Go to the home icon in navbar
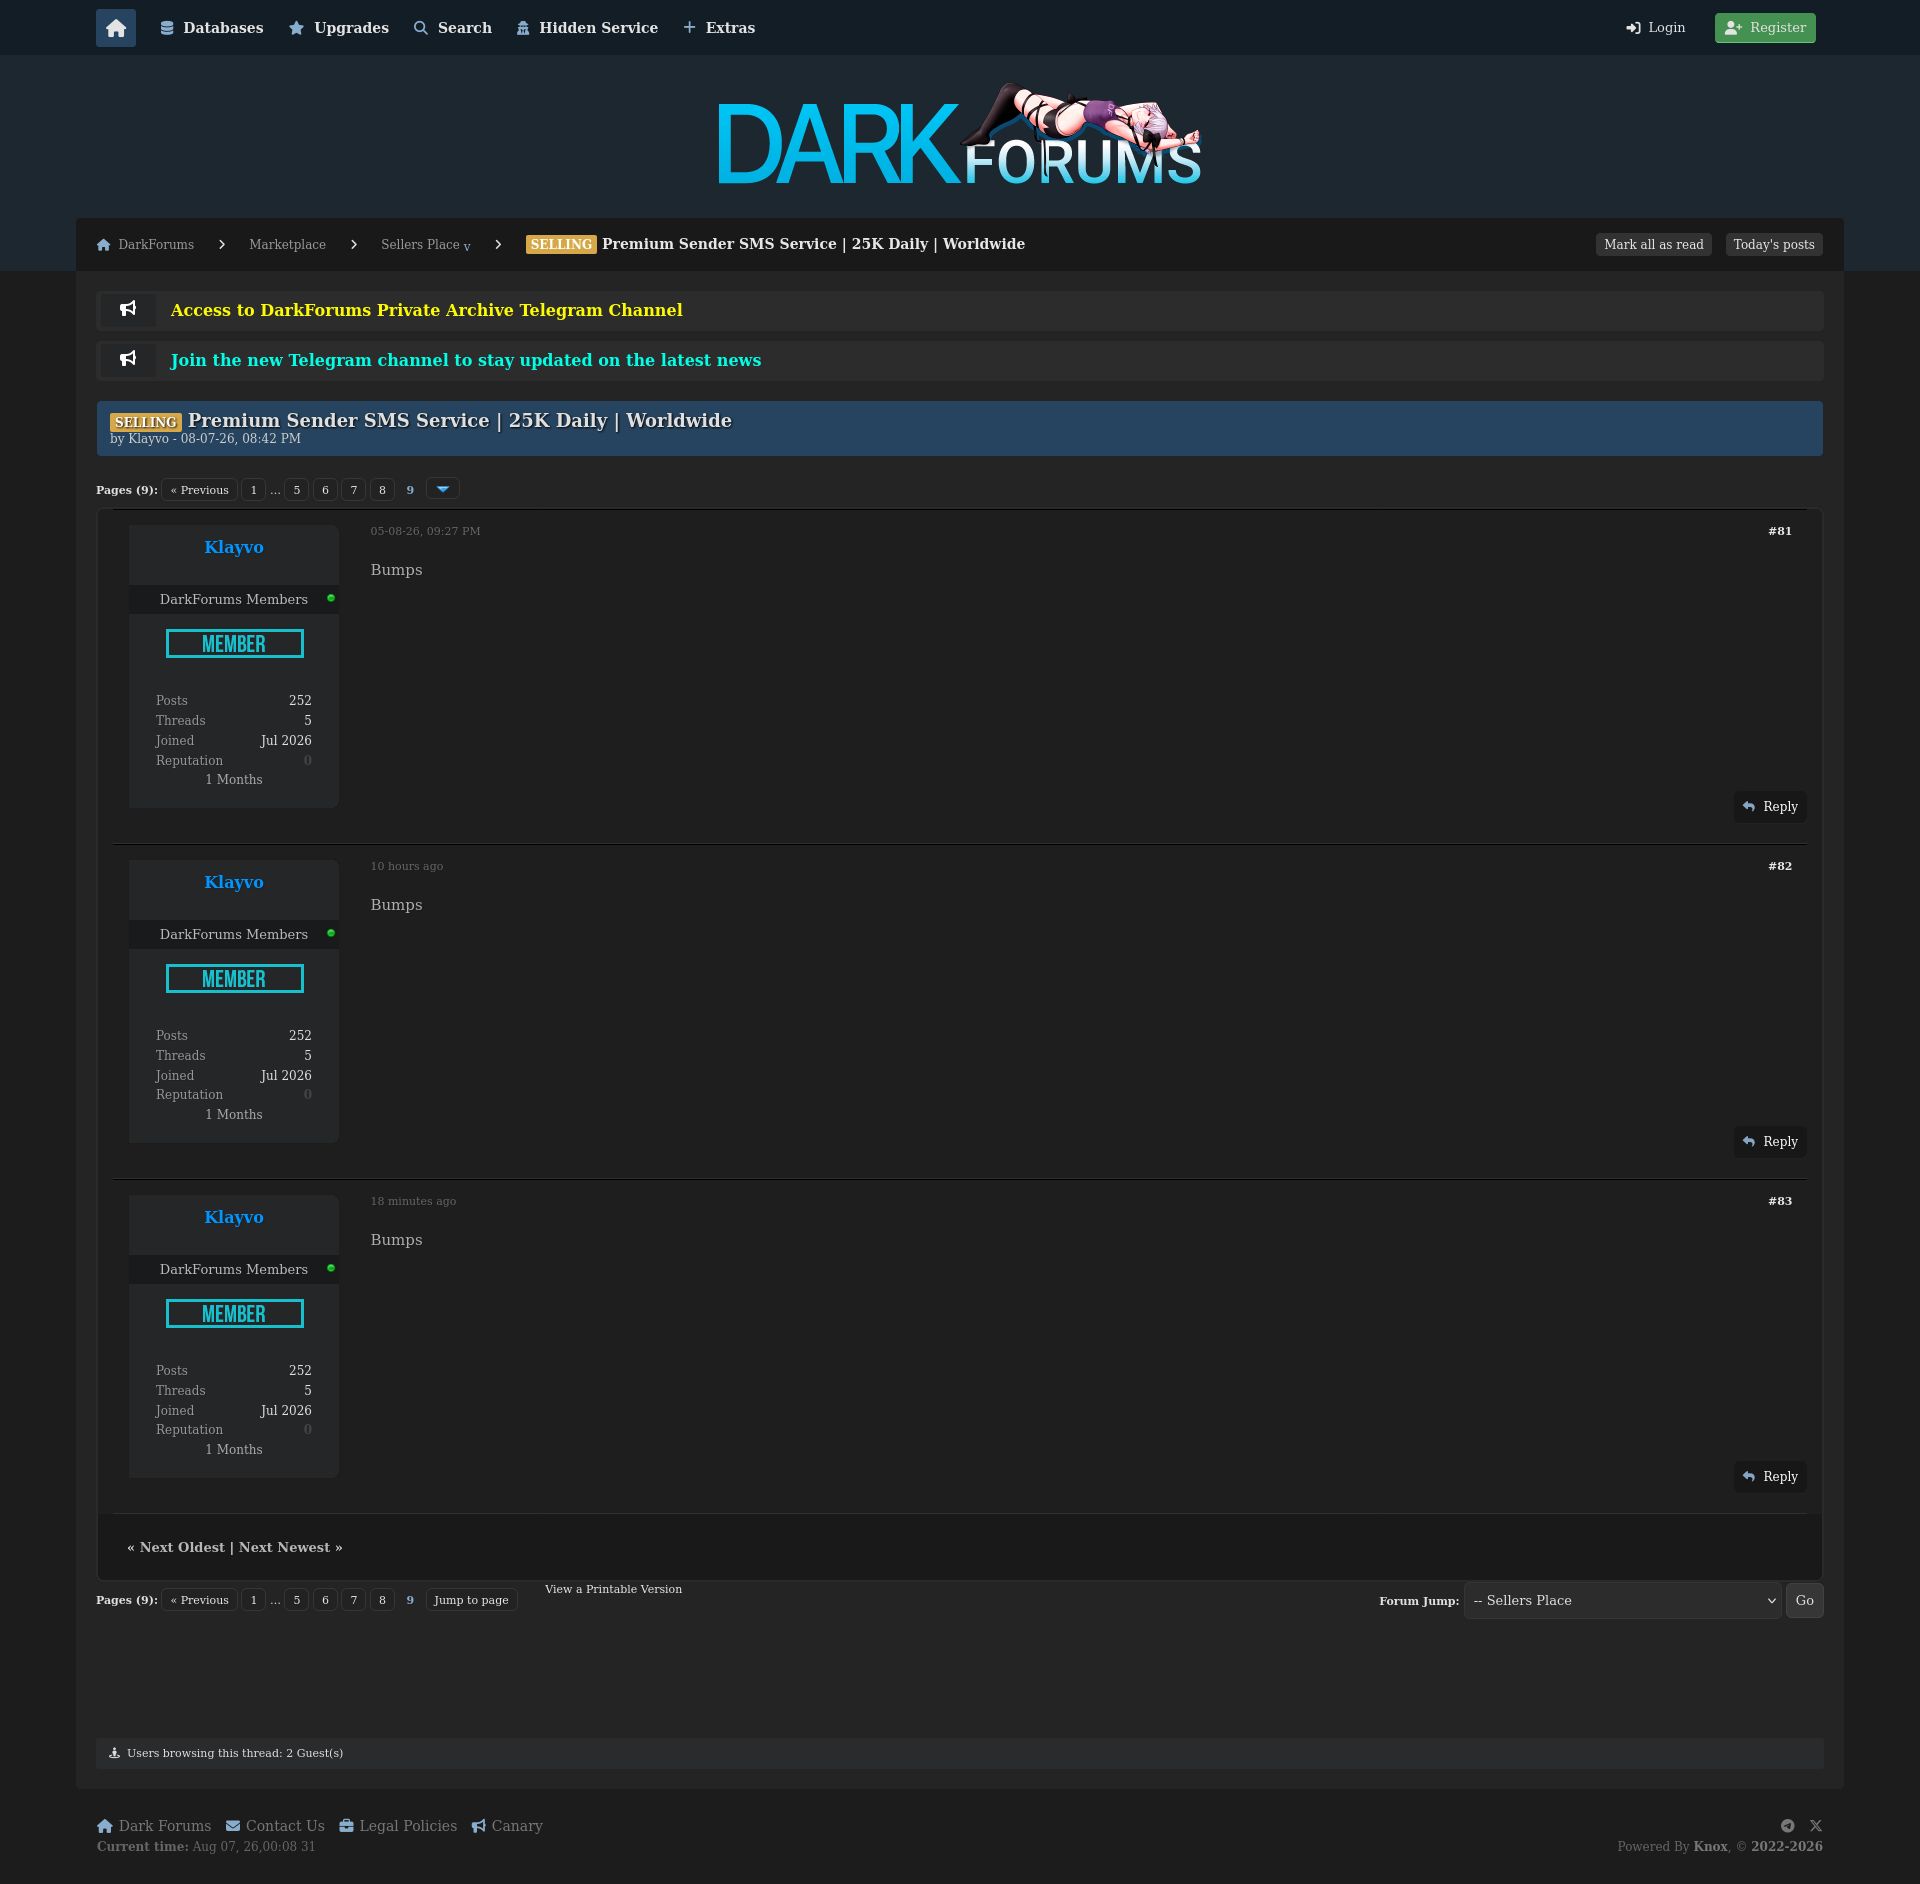The width and height of the screenshot is (1920, 1884). [116, 28]
